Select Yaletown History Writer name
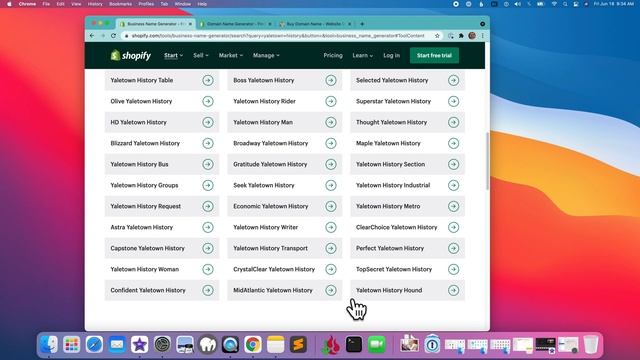The height and width of the screenshot is (360, 640). click(265, 227)
